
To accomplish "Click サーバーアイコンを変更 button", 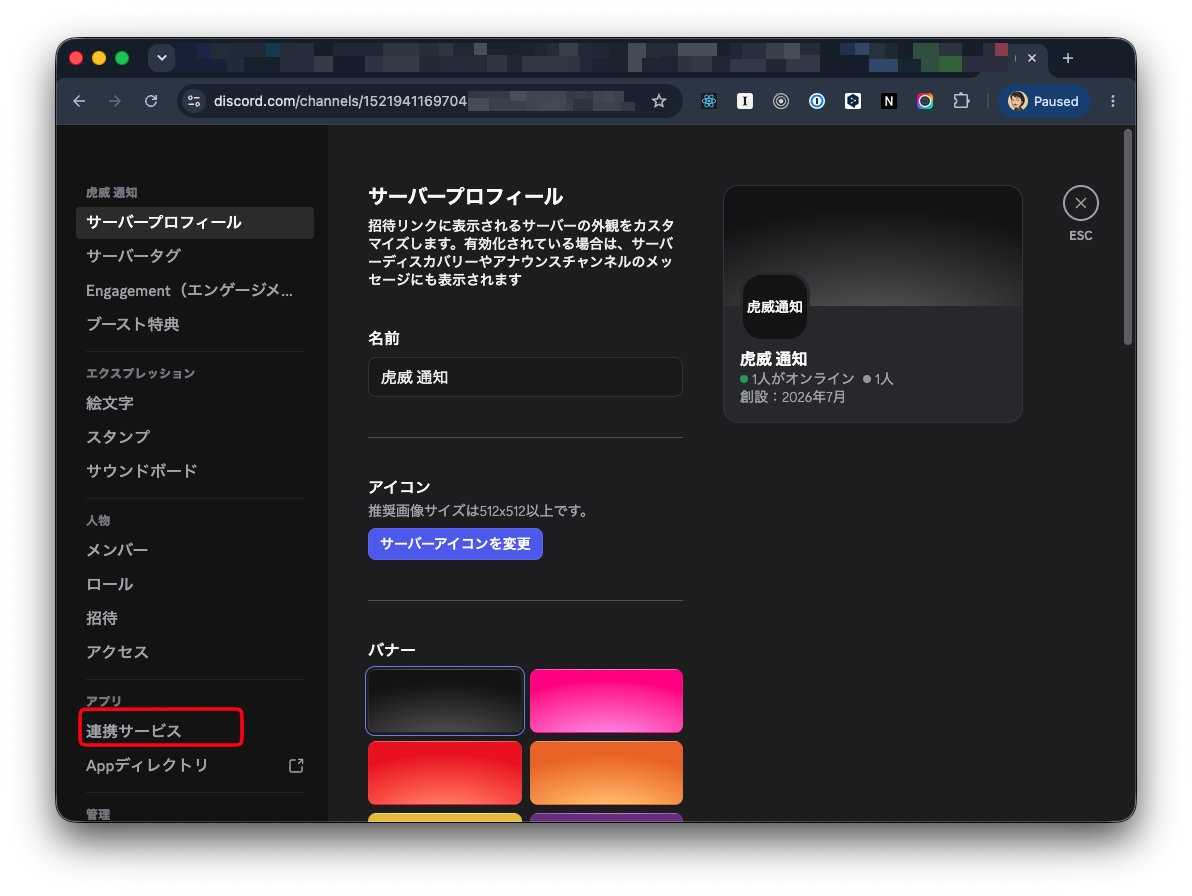I will click(455, 544).
